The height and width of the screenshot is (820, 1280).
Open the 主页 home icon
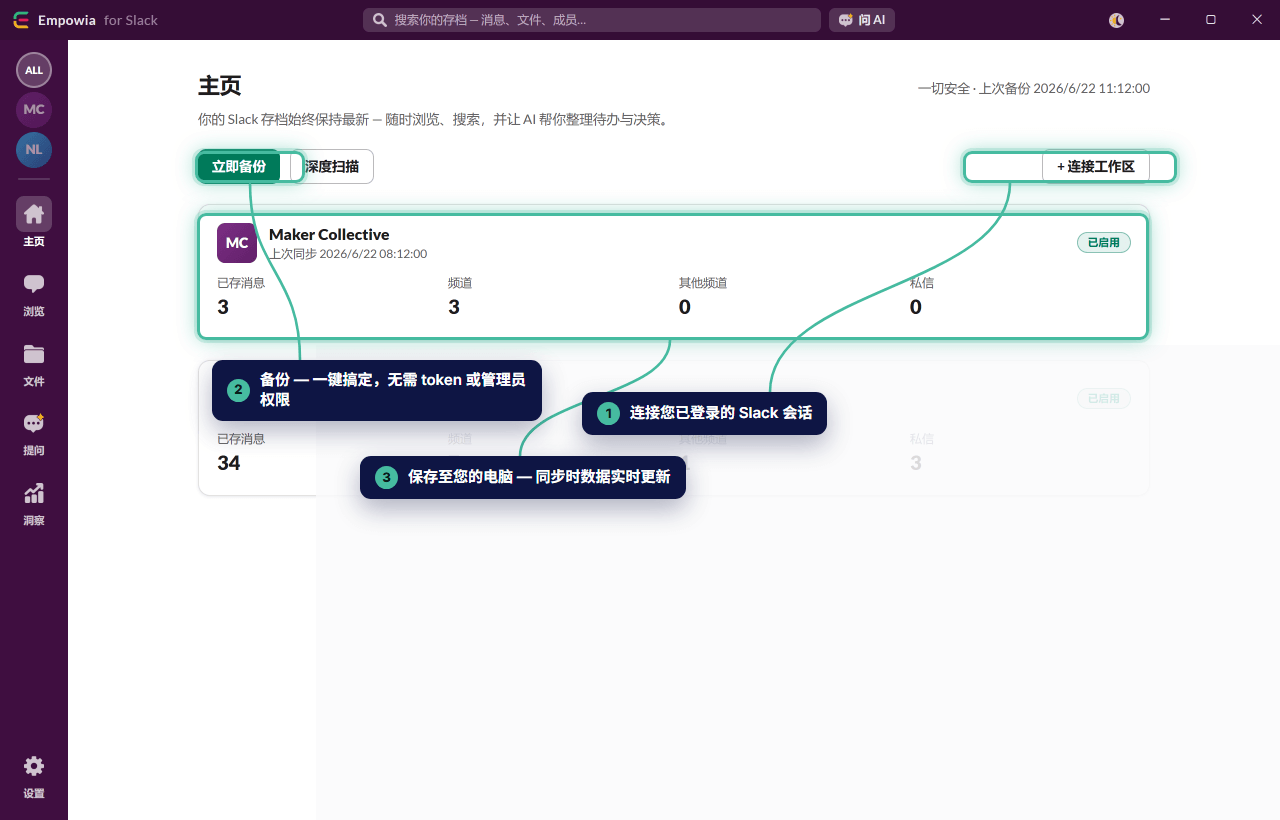coord(34,214)
